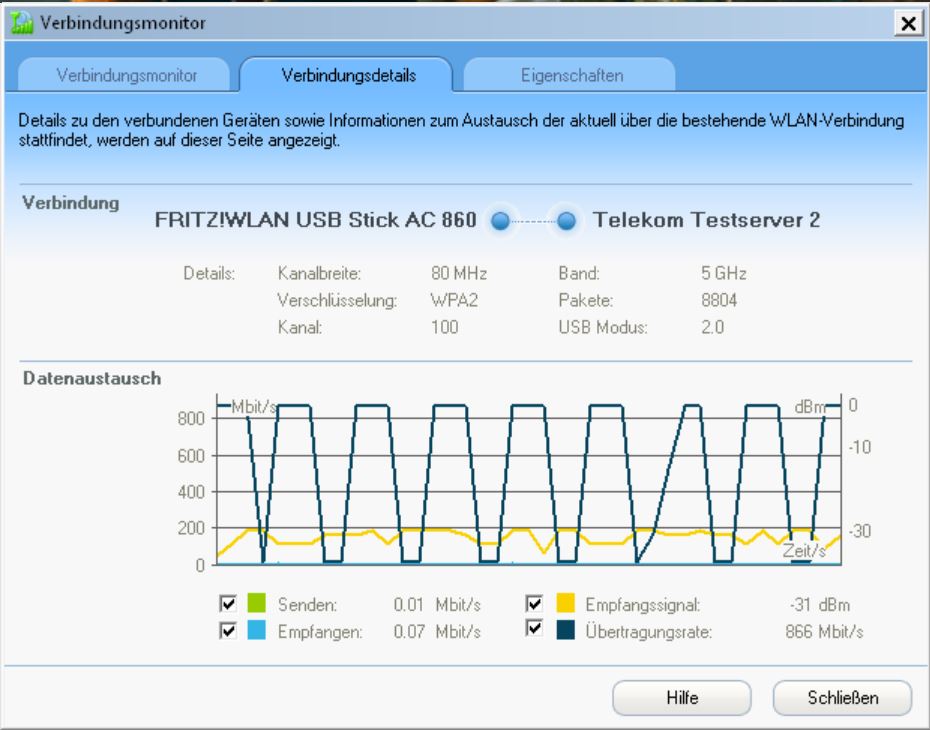Click the dBm axis label on graph

810,406
